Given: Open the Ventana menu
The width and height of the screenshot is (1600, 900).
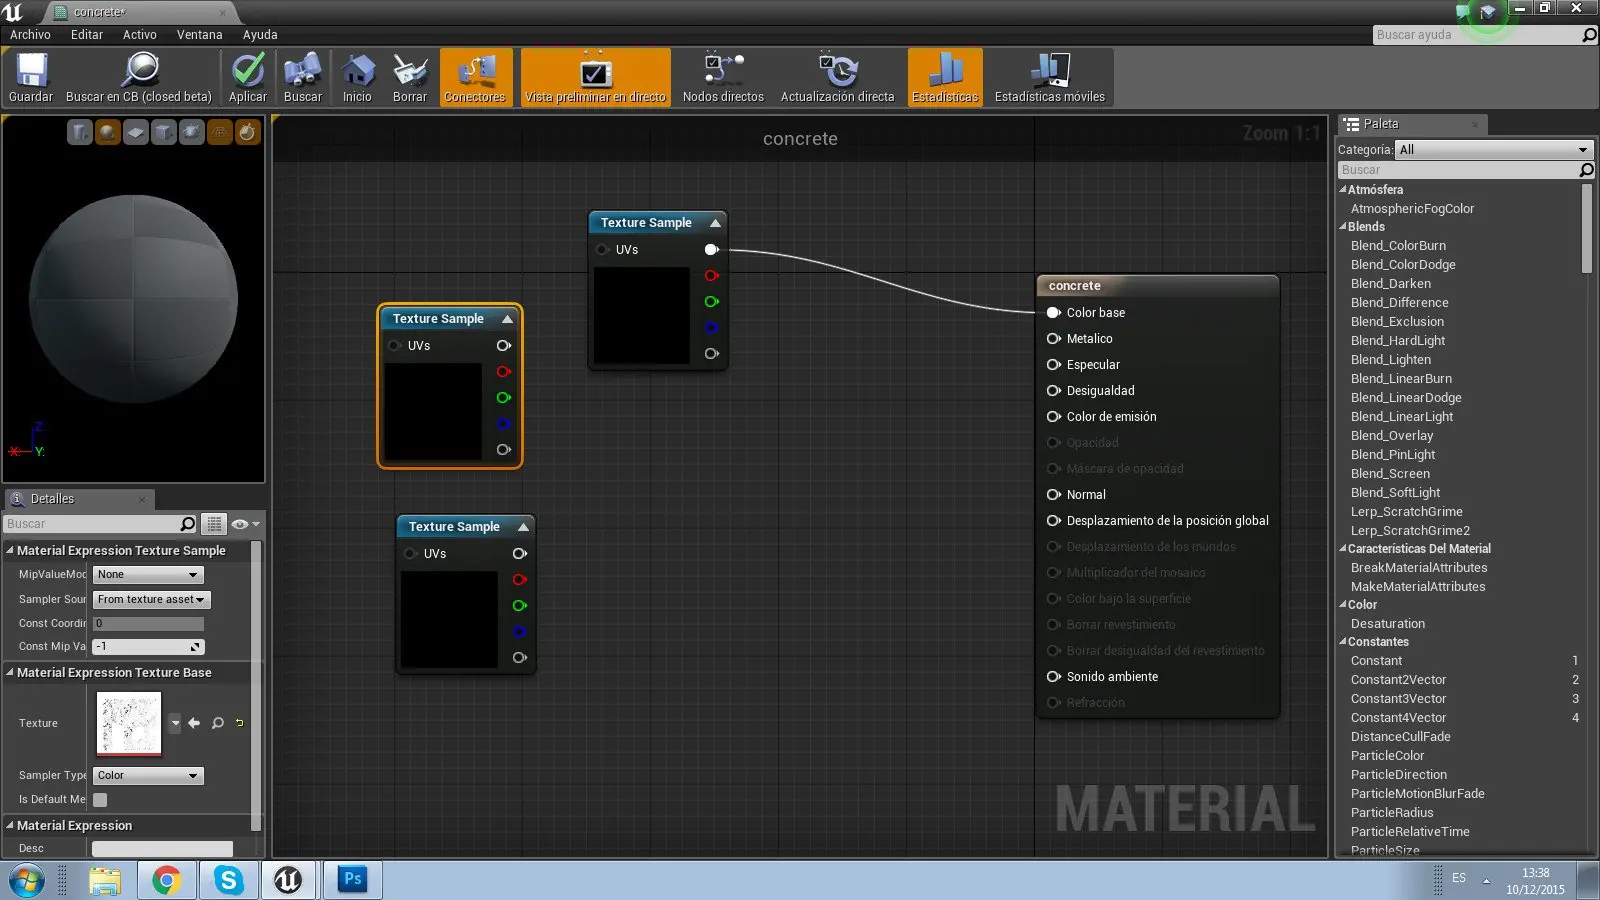Looking at the screenshot, I should (x=200, y=35).
